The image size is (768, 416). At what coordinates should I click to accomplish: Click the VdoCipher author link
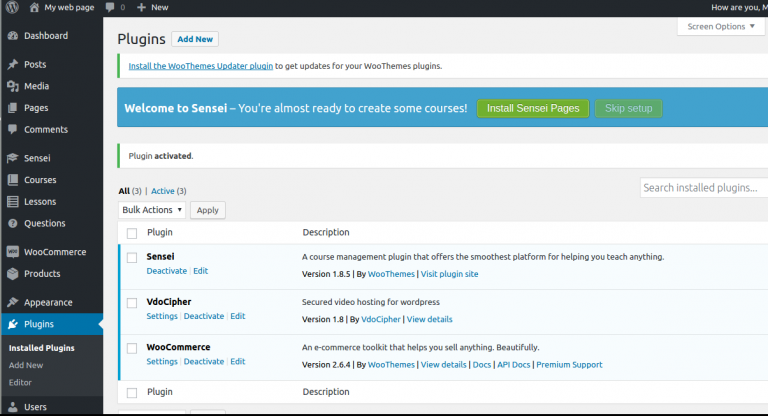coord(381,319)
